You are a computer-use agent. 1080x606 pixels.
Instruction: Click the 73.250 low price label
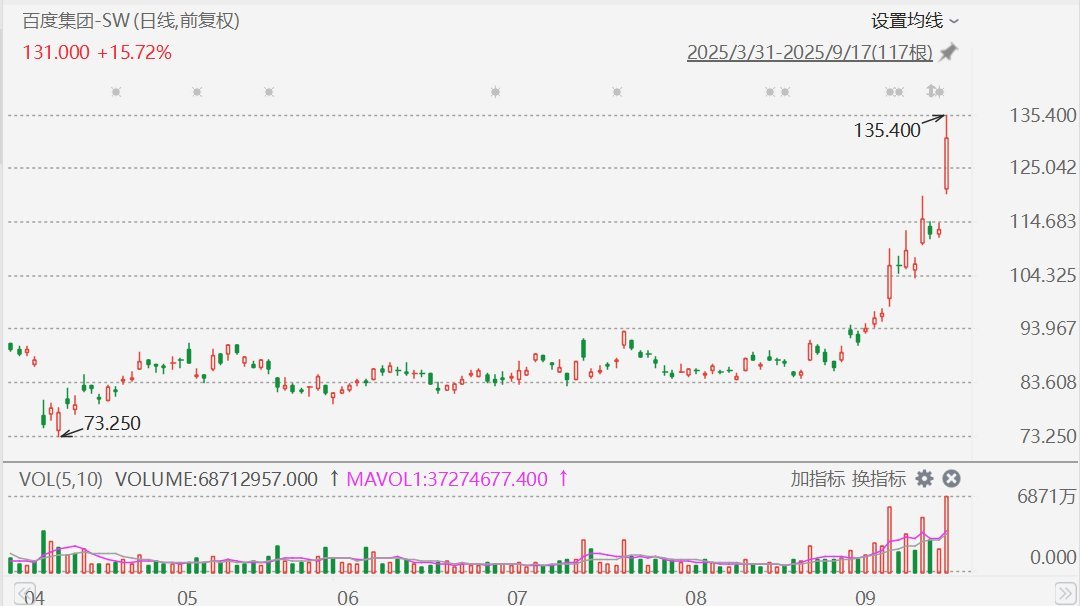(x=112, y=424)
